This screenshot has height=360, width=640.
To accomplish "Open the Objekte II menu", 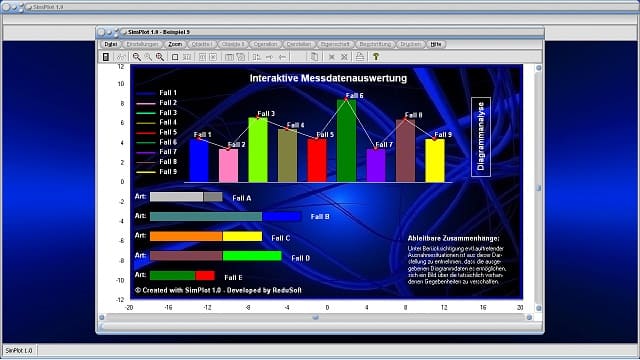I will coord(233,44).
